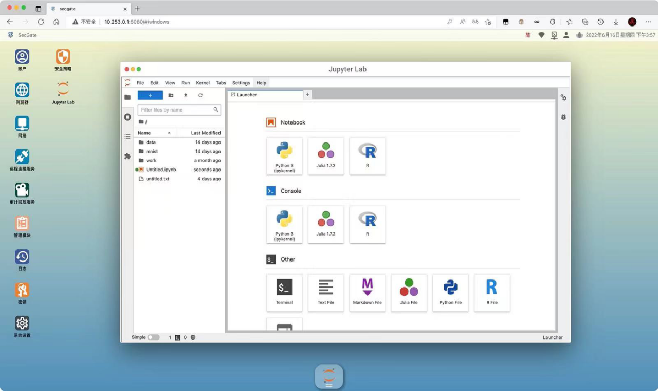658x392 pixels.
Task: Start an R console from Console section
Action: point(367,225)
